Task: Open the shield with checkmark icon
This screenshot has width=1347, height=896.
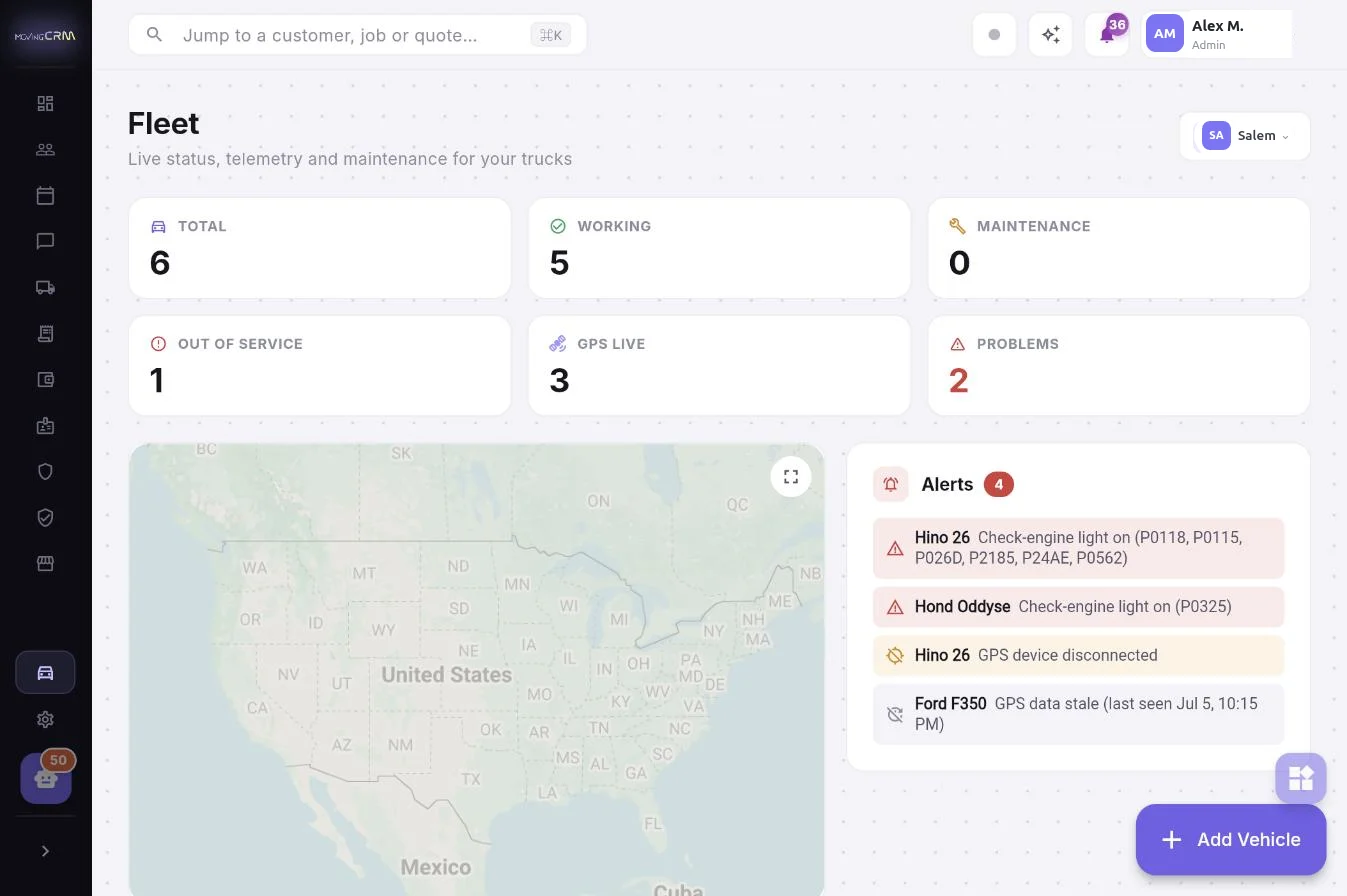Action: (45, 518)
